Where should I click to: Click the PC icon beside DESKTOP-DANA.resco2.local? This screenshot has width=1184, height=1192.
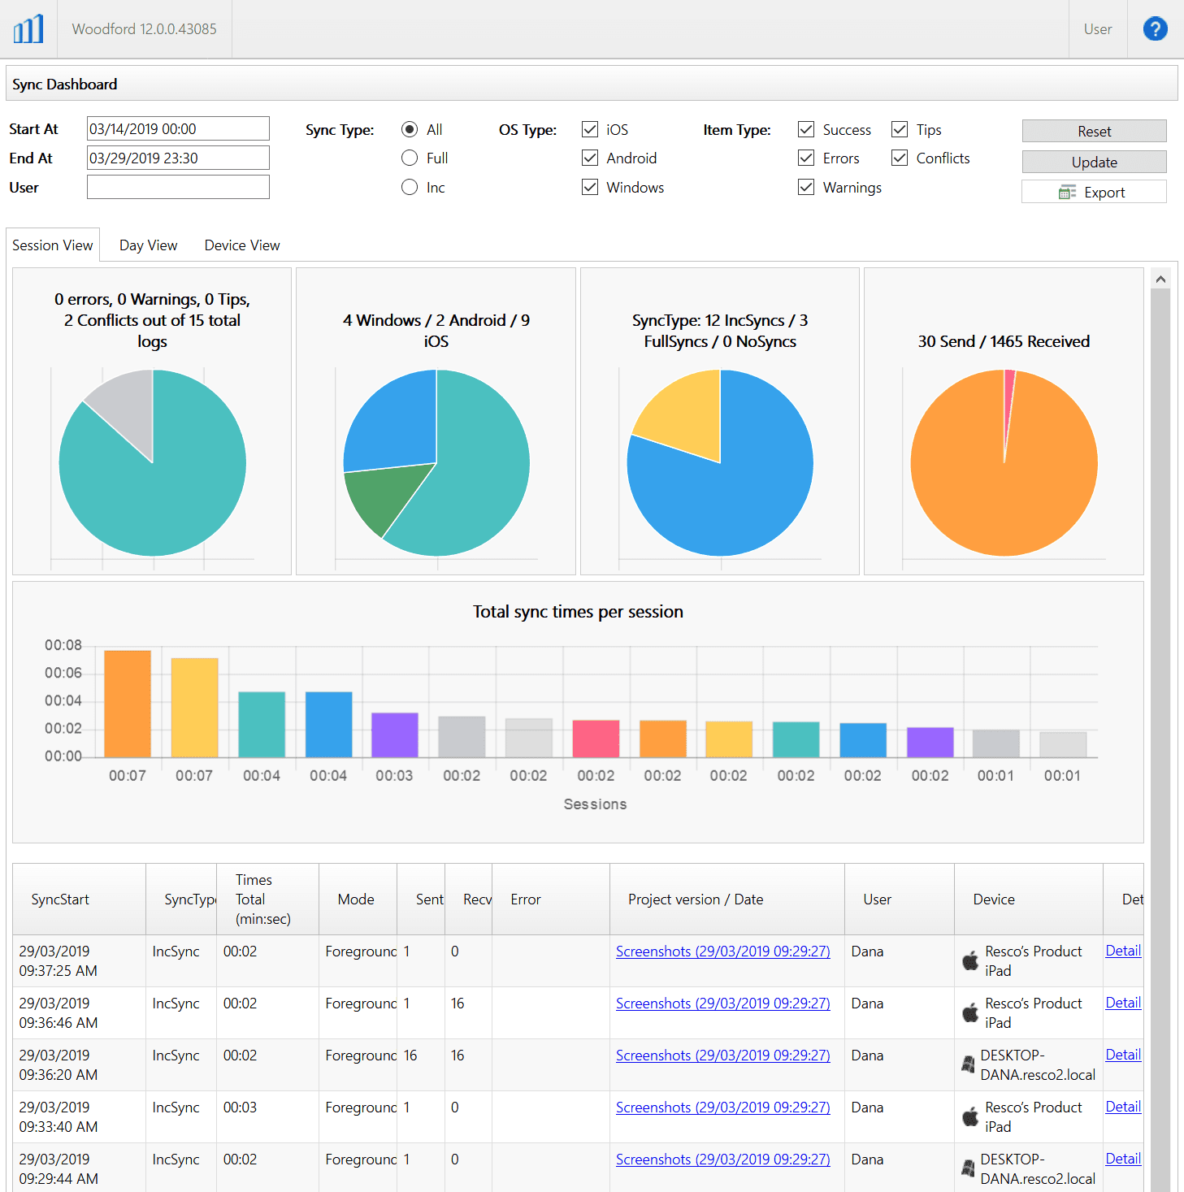tap(968, 1064)
